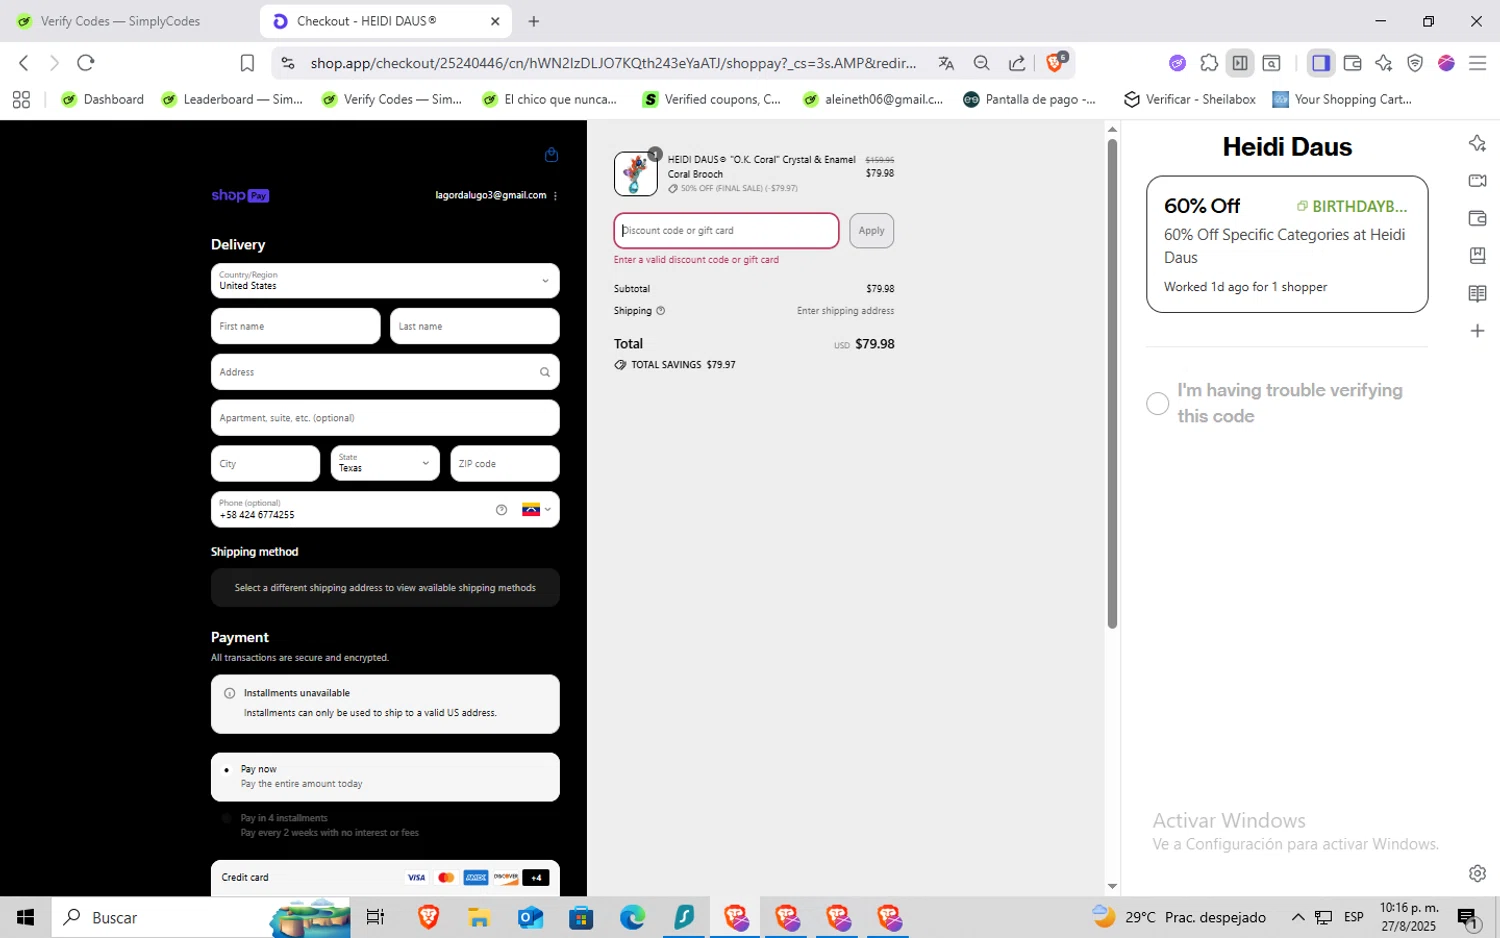Open Brave VPN shield icon
1500x938 pixels.
pyautogui.click(x=1415, y=63)
